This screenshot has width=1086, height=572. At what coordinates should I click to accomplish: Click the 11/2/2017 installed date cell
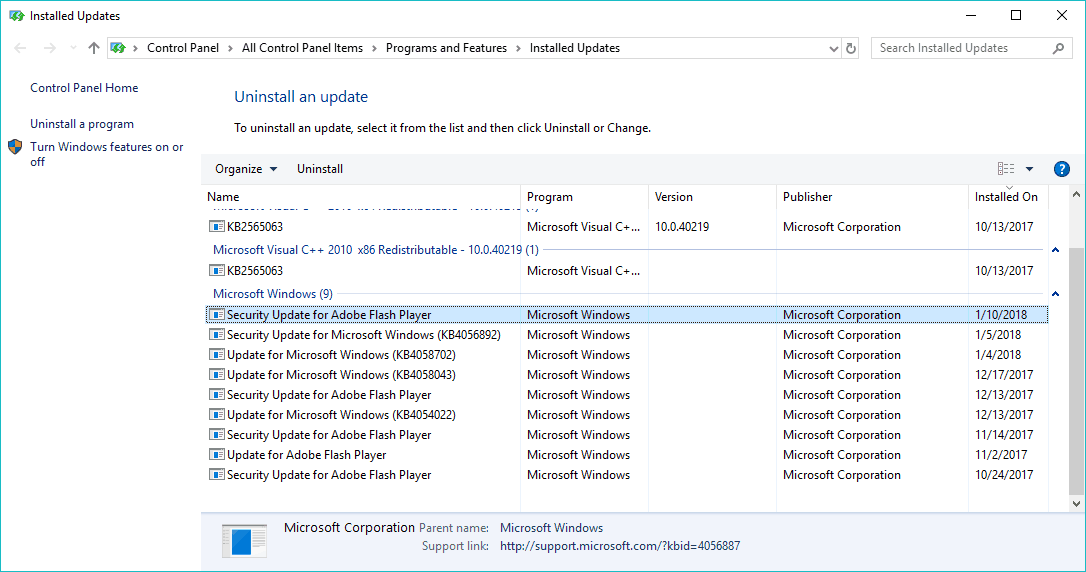pyautogui.click(x=1001, y=455)
